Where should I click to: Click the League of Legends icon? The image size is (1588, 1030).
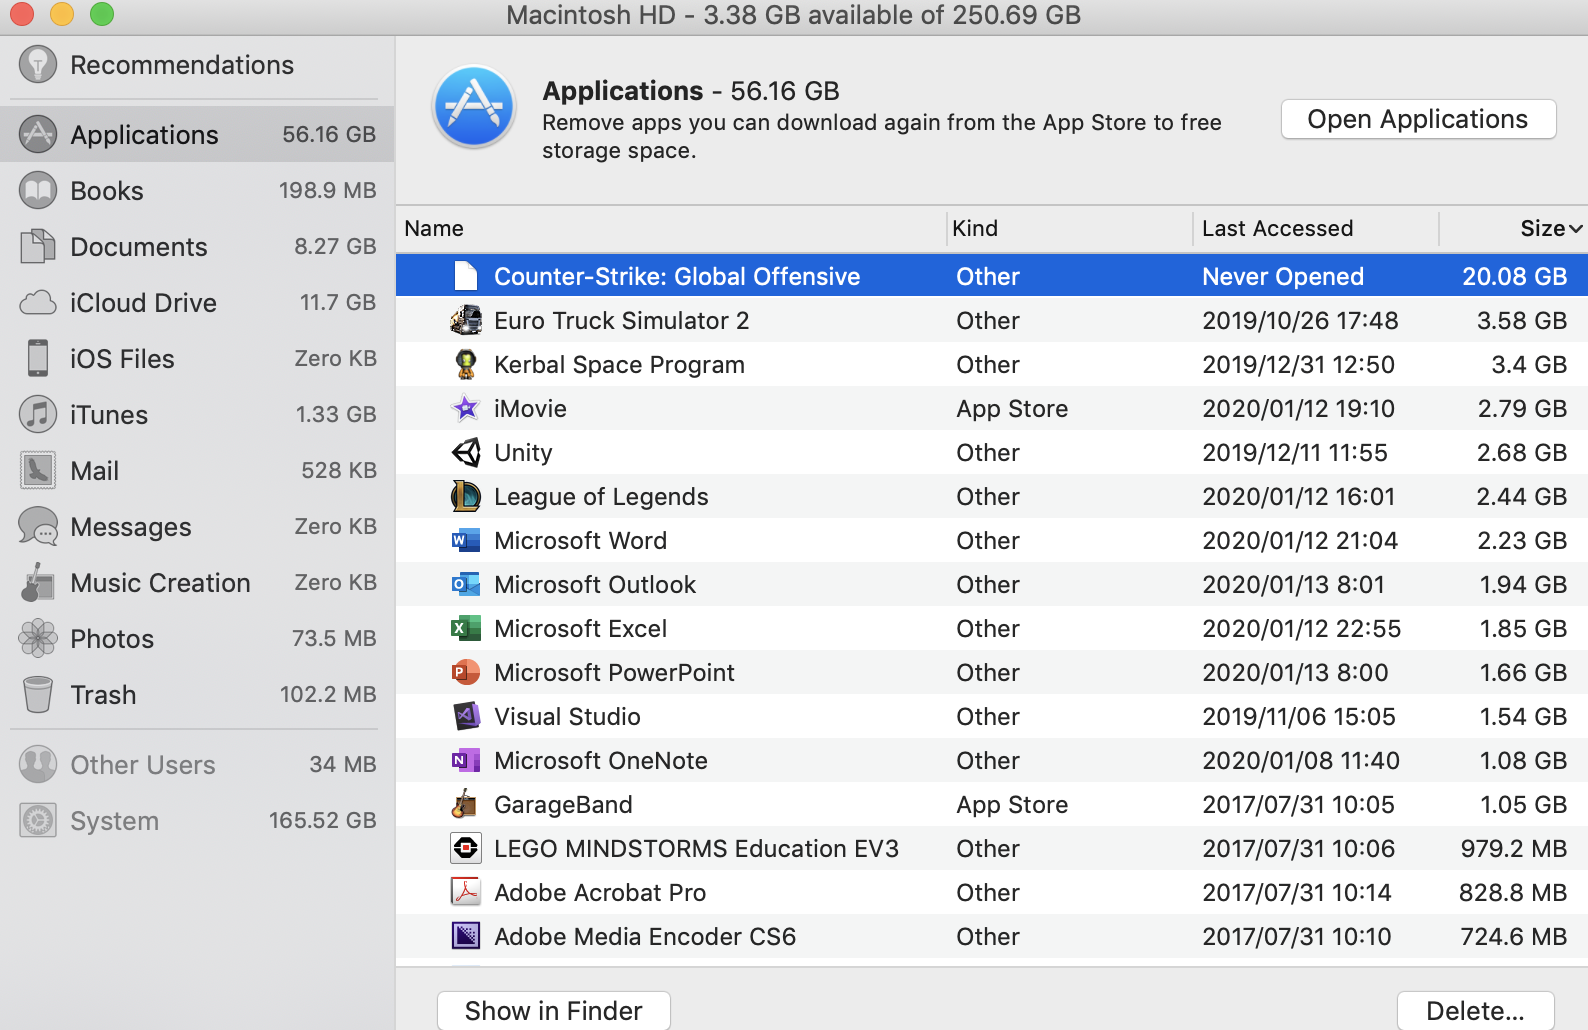pyautogui.click(x=466, y=496)
